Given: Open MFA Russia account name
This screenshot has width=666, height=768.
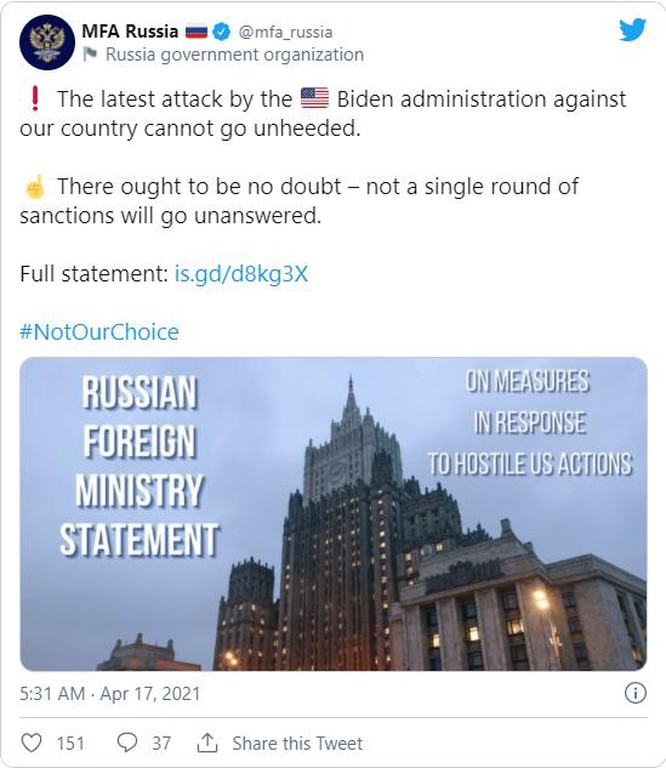Looking at the screenshot, I should (x=130, y=31).
